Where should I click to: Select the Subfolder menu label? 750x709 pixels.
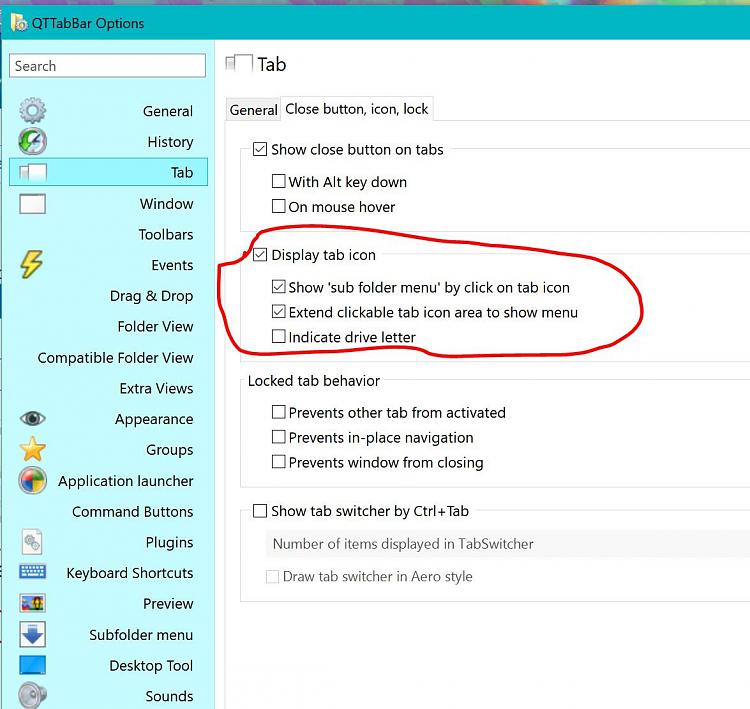pyautogui.click(x=141, y=635)
